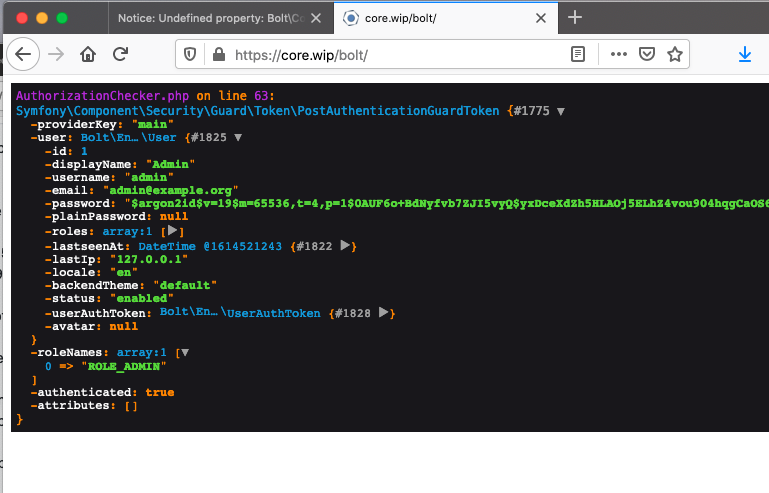Click the "on line 63:" text
This screenshot has height=493, width=769.
(x=235, y=96)
